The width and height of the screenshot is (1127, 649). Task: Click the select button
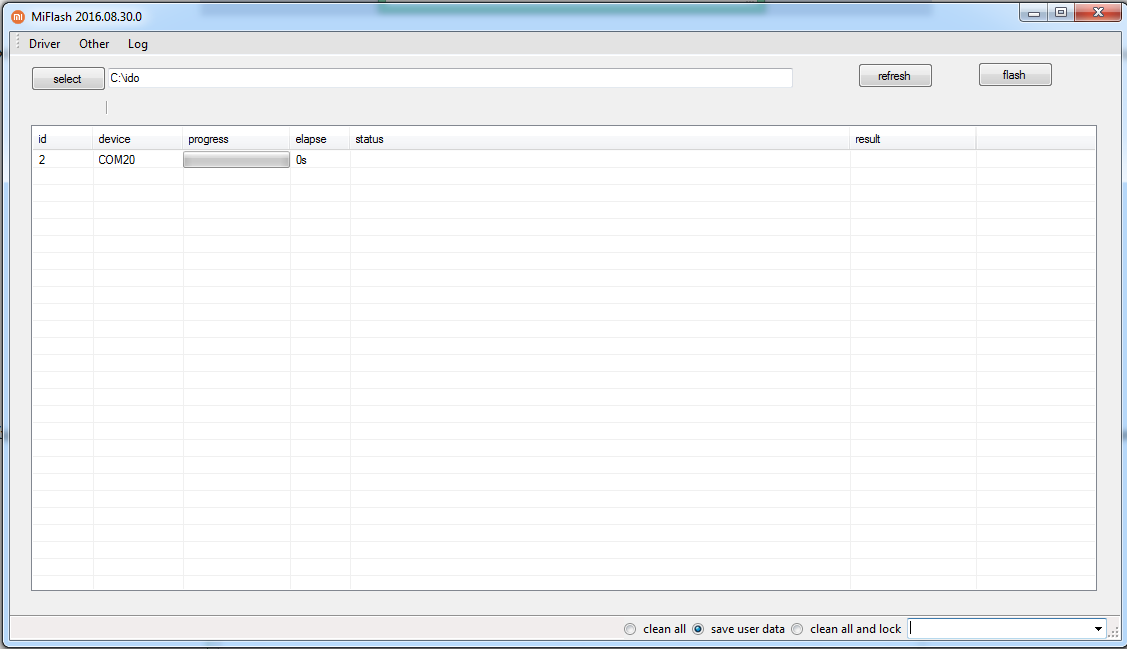68,78
